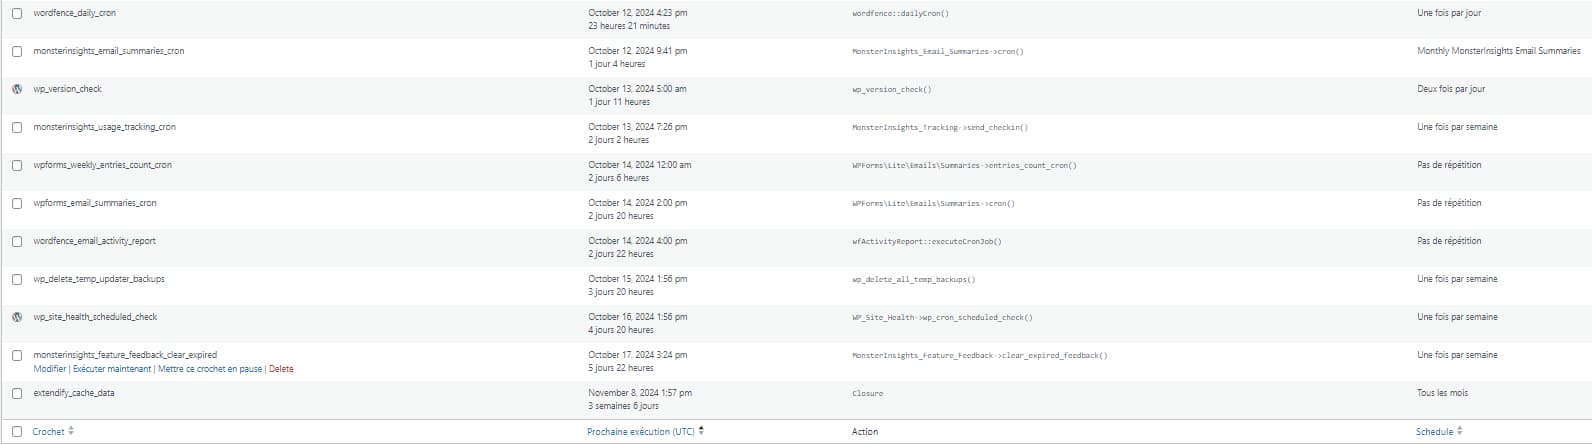1592x444 pixels.
Task: Click sort arrows next to Schedule
Action: pyautogui.click(x=1460, y=431)
